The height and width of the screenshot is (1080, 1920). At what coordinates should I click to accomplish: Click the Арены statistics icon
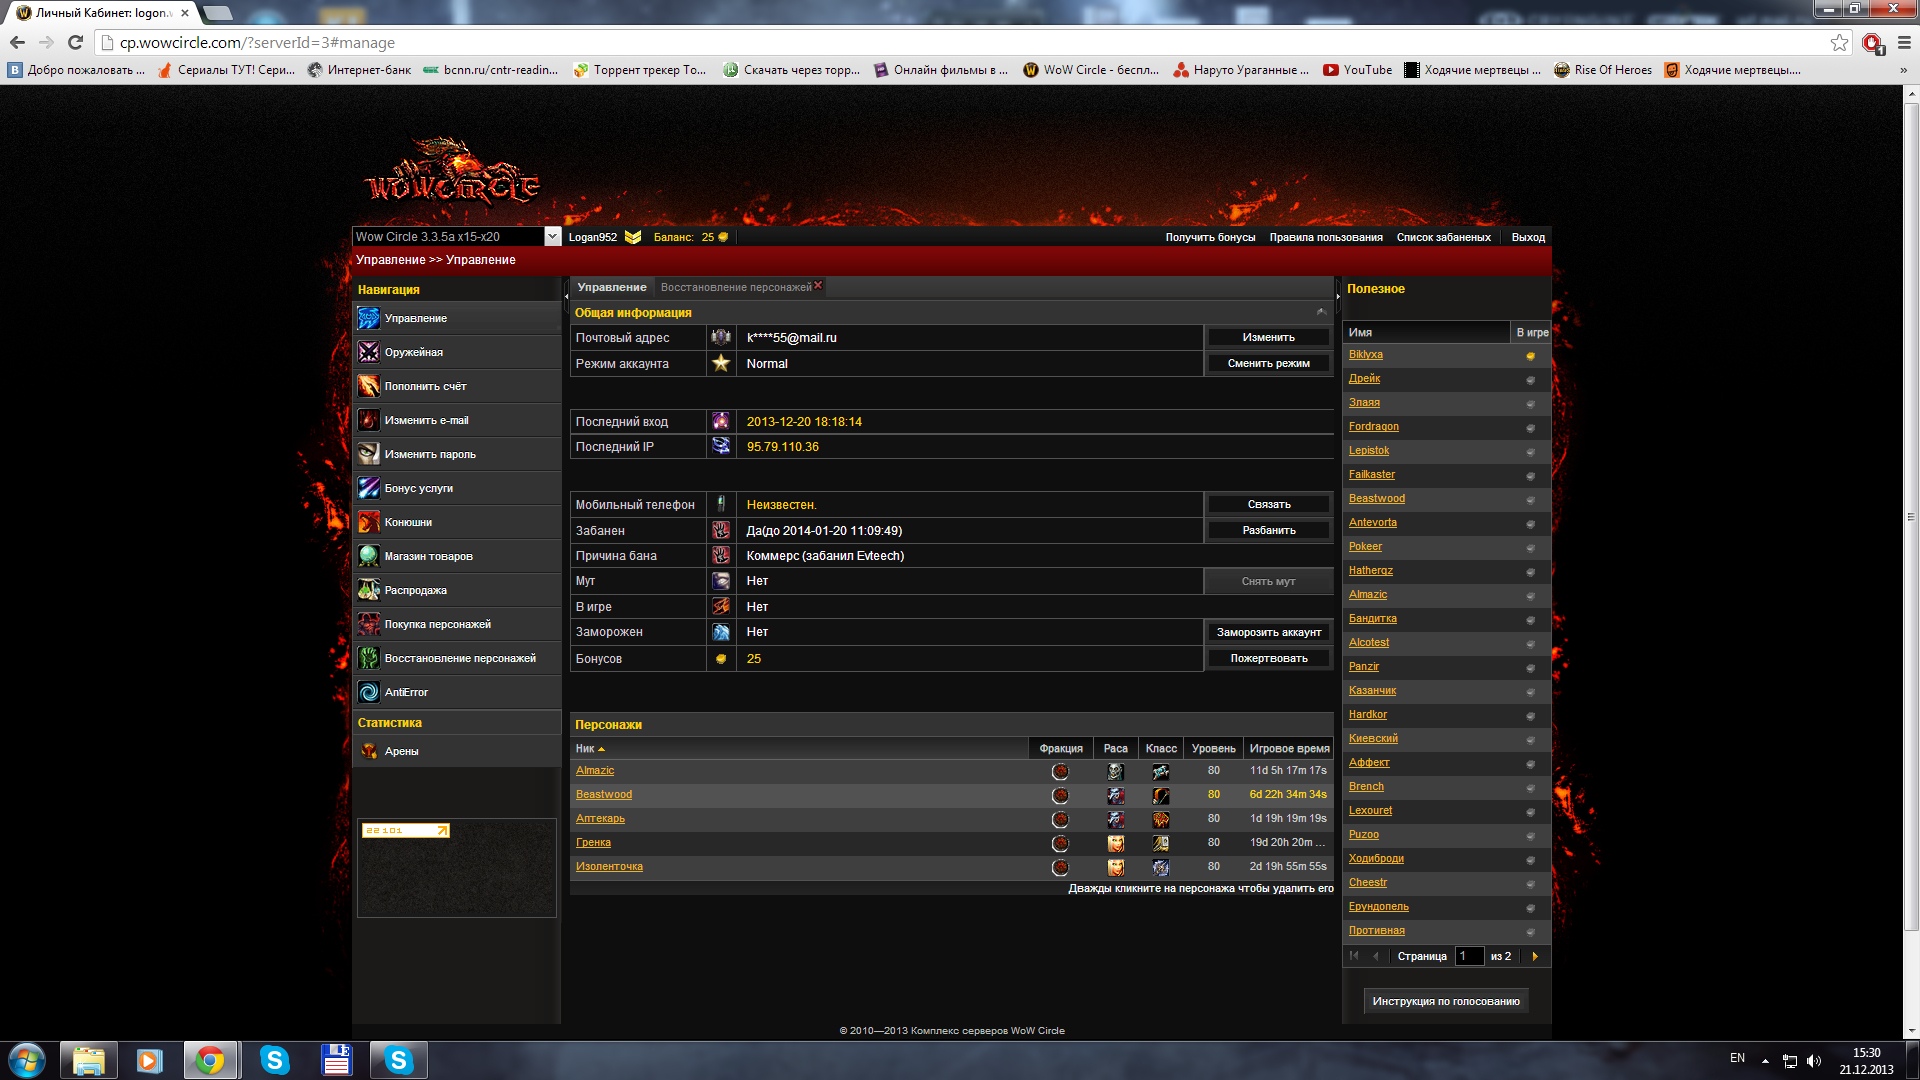(368, 751)
